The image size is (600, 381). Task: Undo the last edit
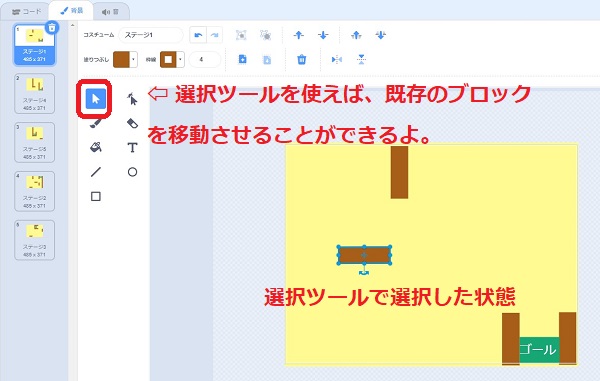pyautogui.click(x=198, y=35)
